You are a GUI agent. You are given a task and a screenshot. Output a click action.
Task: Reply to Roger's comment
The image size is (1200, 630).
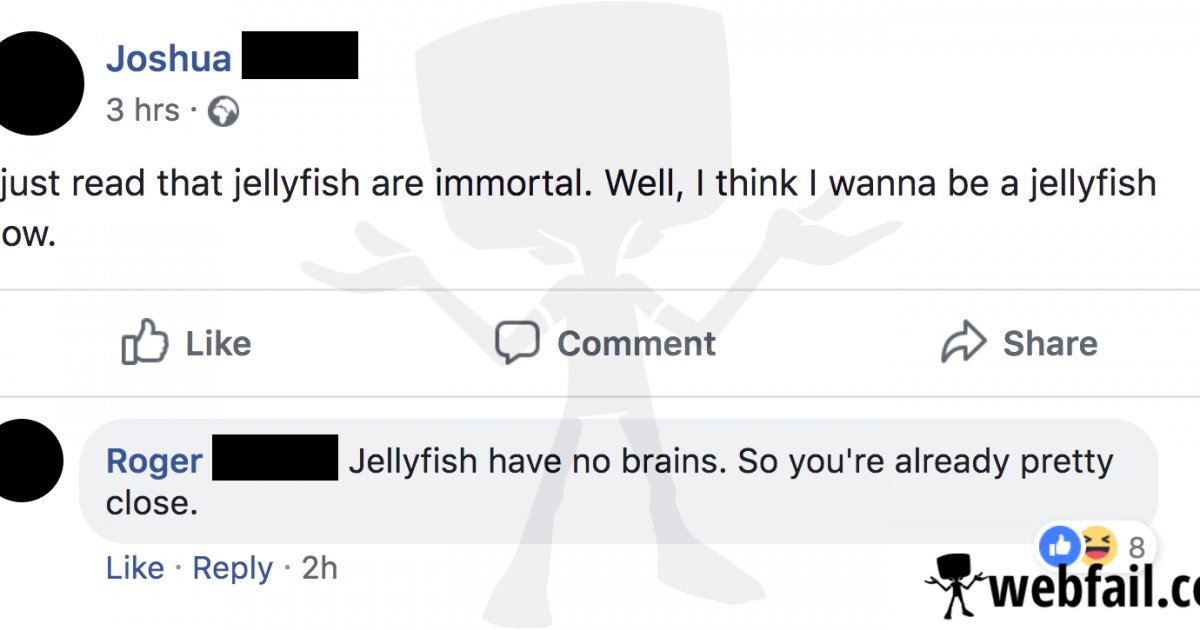pyautogui.click(x=232, y=569)
